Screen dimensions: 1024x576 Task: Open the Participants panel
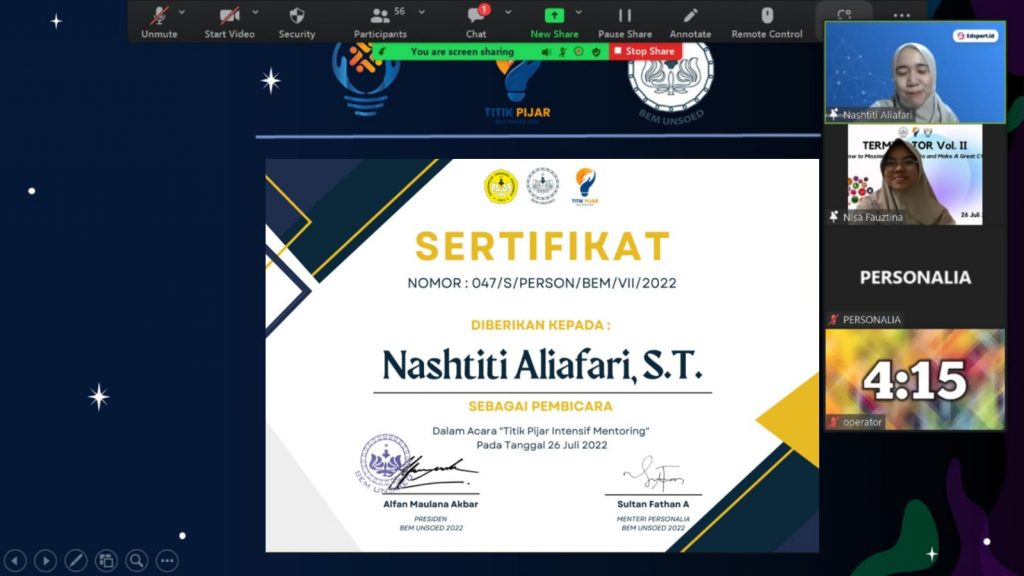[x=380, y=20]
